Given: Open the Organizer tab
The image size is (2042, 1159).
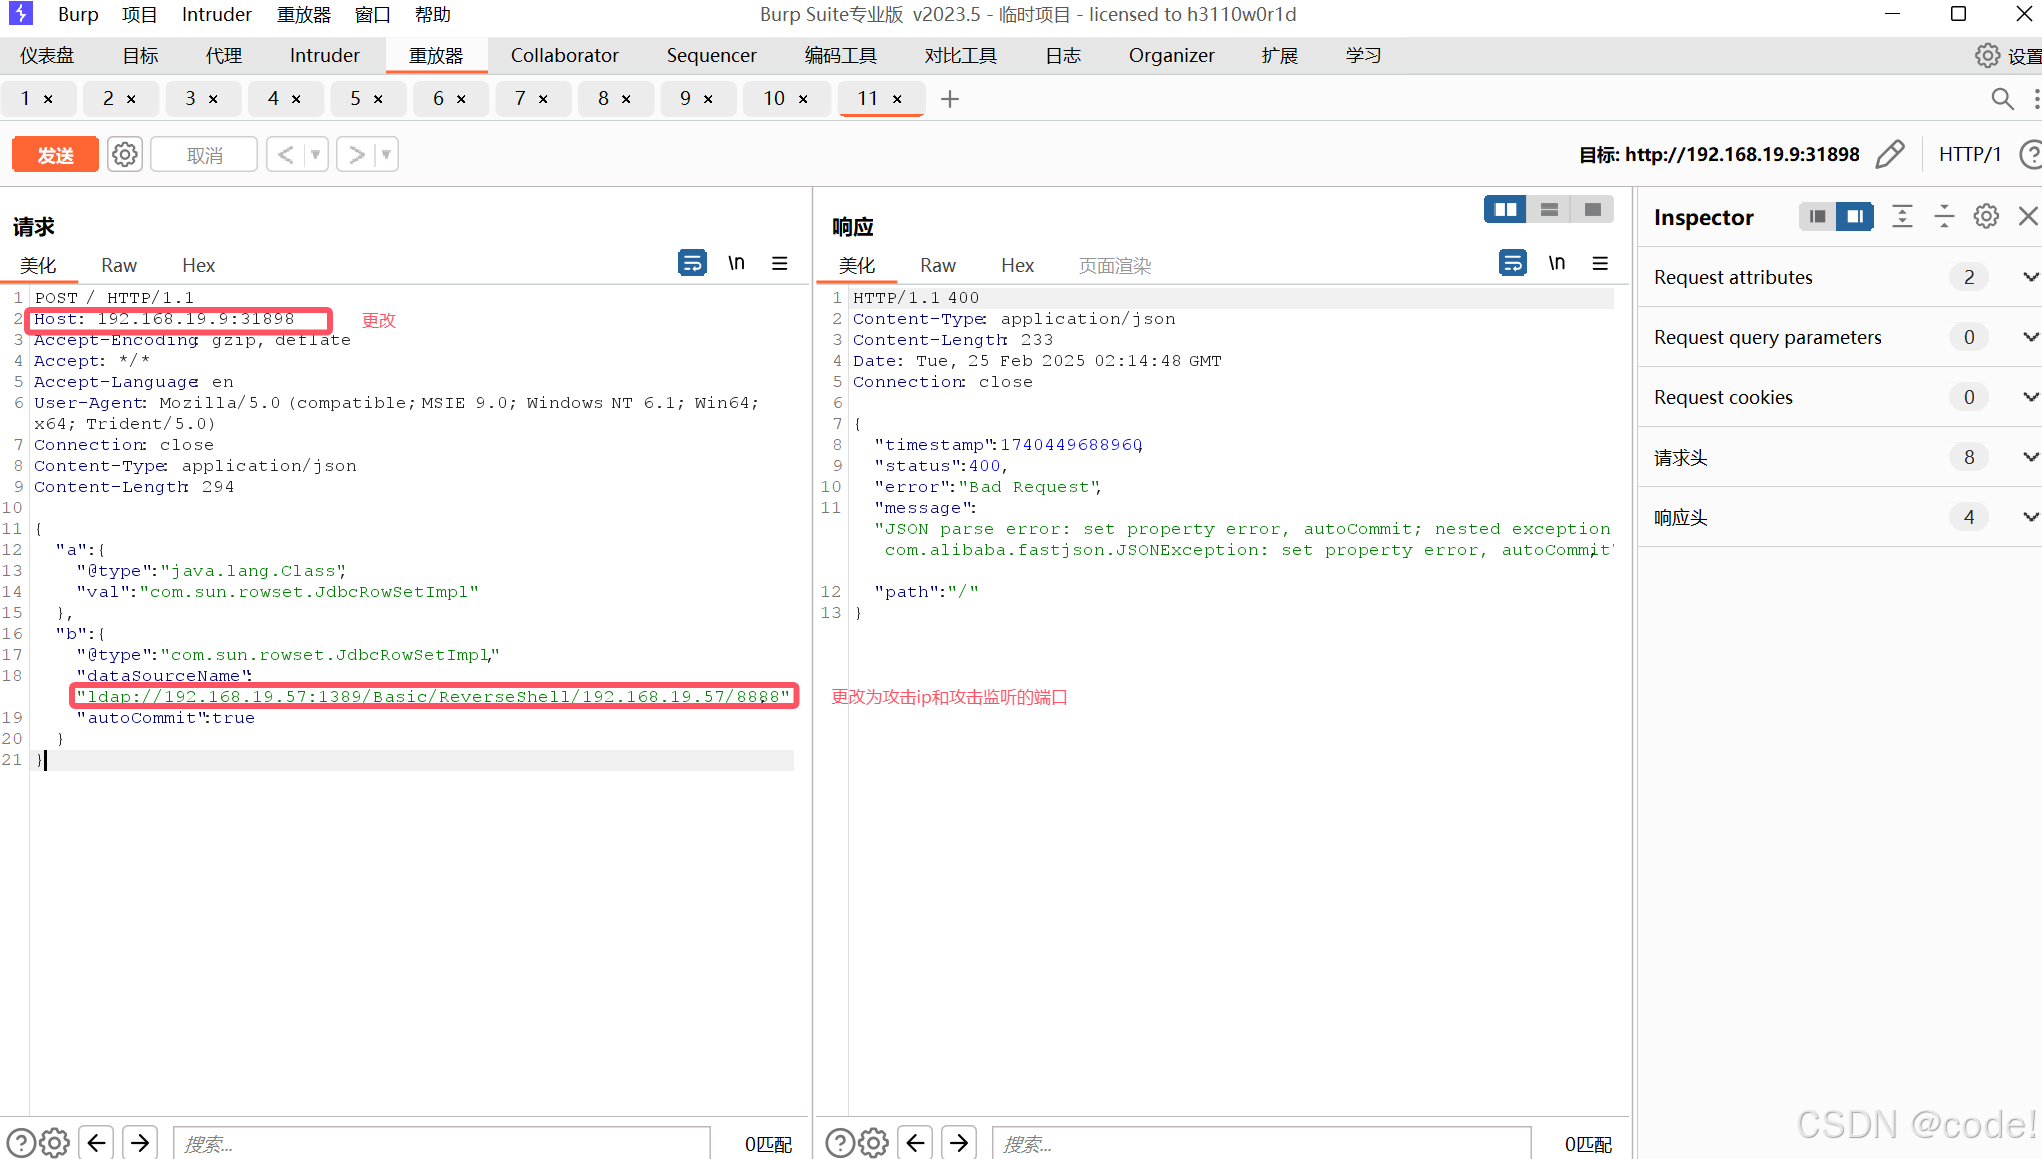Looking at the screenshot, I should pyautogui.click(x=1172, y=56).
